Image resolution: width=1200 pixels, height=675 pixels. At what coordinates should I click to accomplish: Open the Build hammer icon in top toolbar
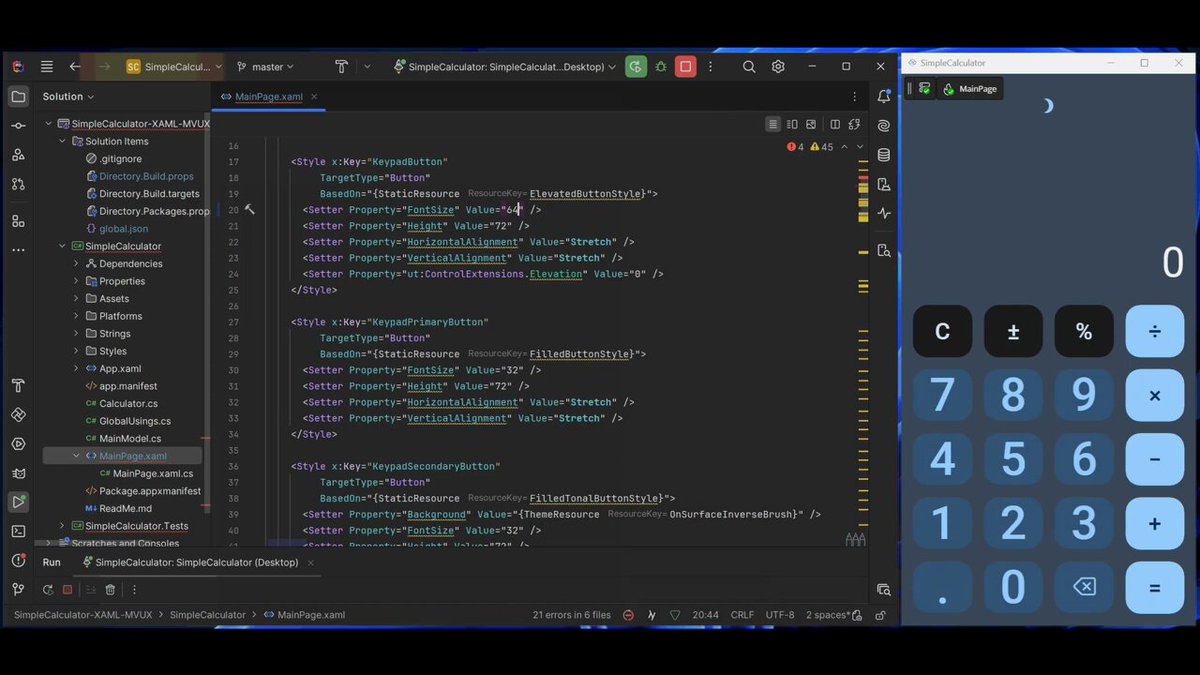point(341,67)
